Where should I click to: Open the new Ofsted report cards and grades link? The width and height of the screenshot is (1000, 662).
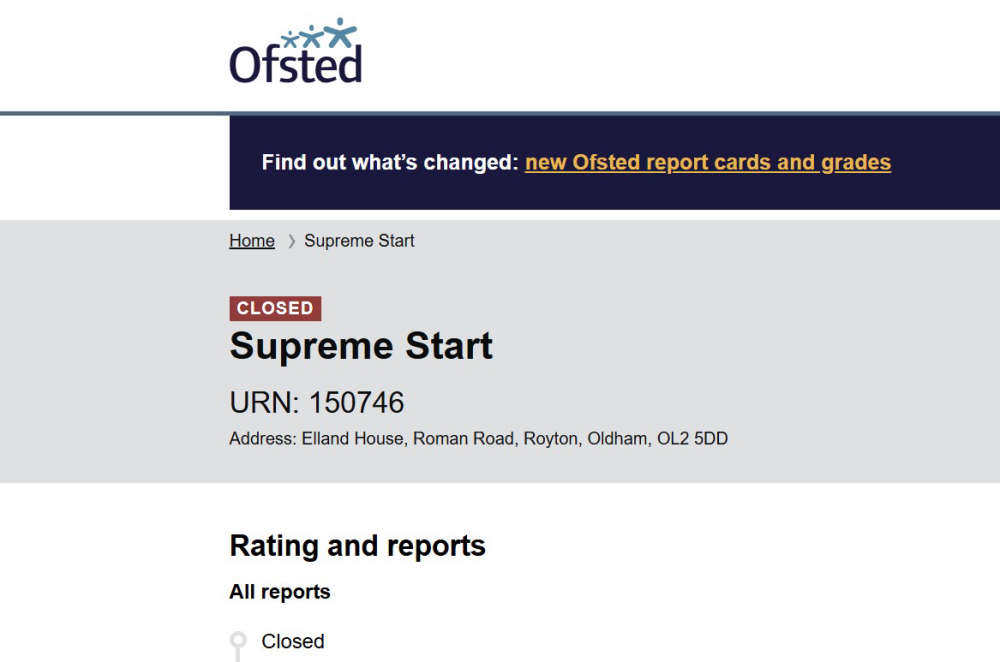tap(707, 162)
